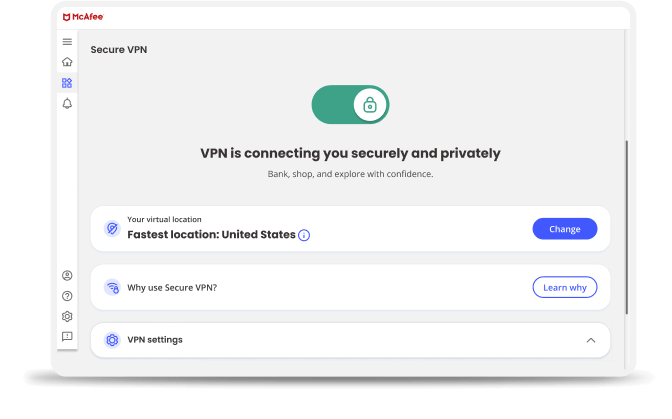
Task: Open the account profile icon
Action: [x=67, y=275]
